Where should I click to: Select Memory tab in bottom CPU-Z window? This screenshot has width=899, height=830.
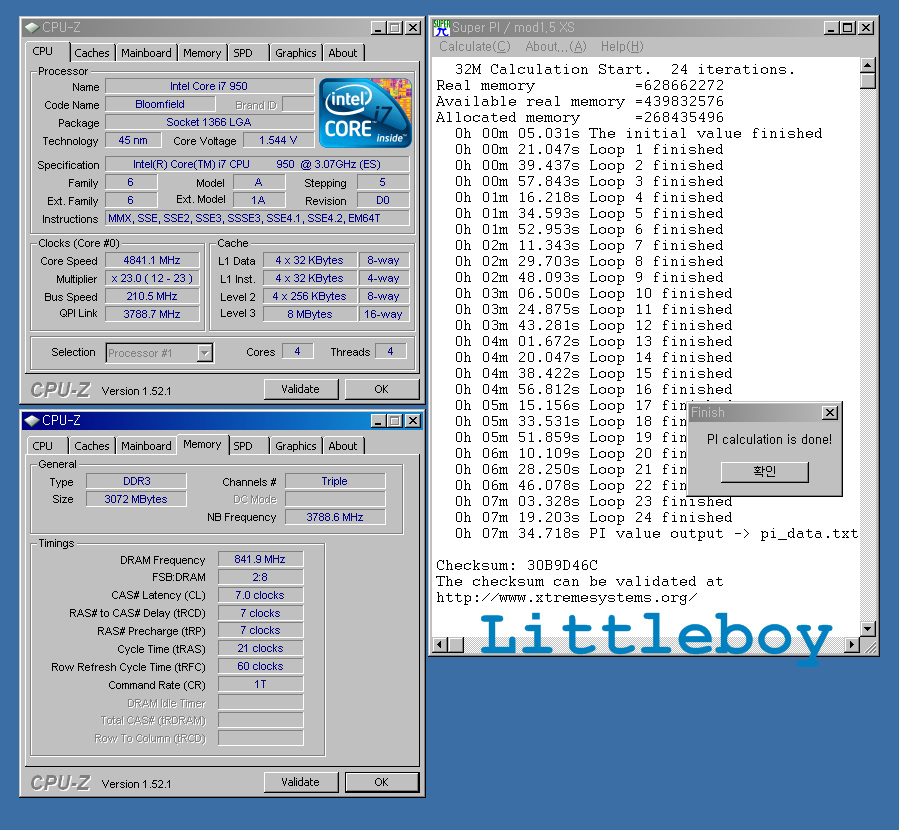click(x=202, y=444)
